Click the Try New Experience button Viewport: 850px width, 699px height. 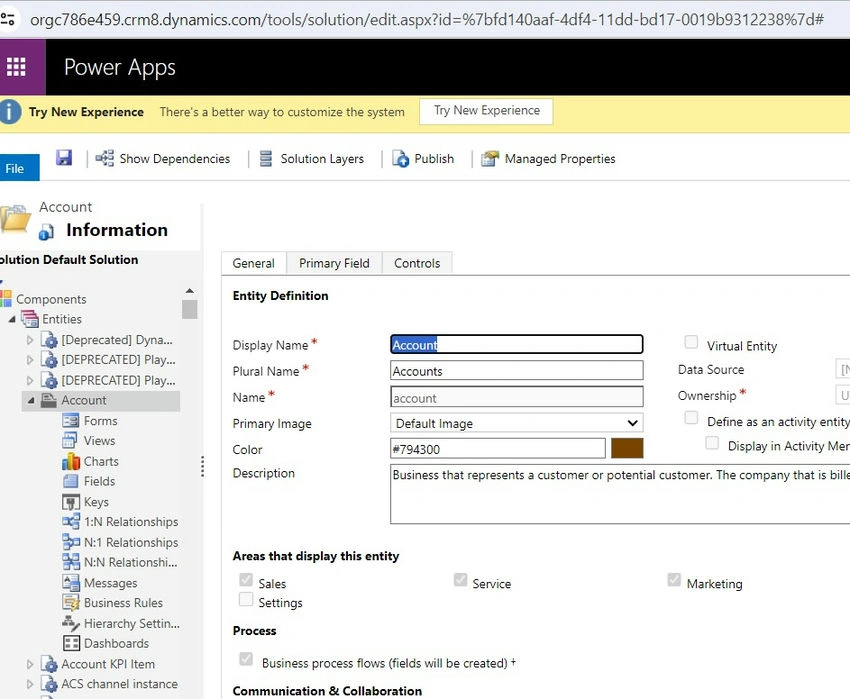(486, 111)
